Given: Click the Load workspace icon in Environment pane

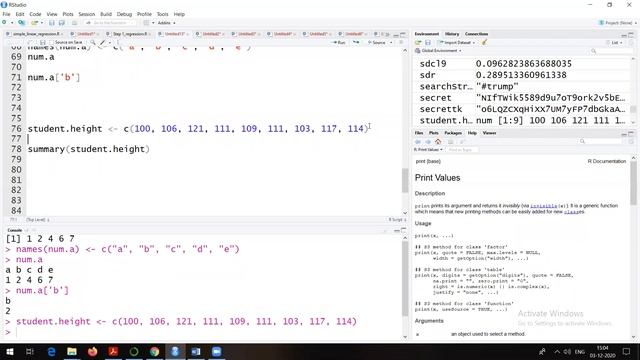Looking at the screenshot, I should click(x=418, y=42).
